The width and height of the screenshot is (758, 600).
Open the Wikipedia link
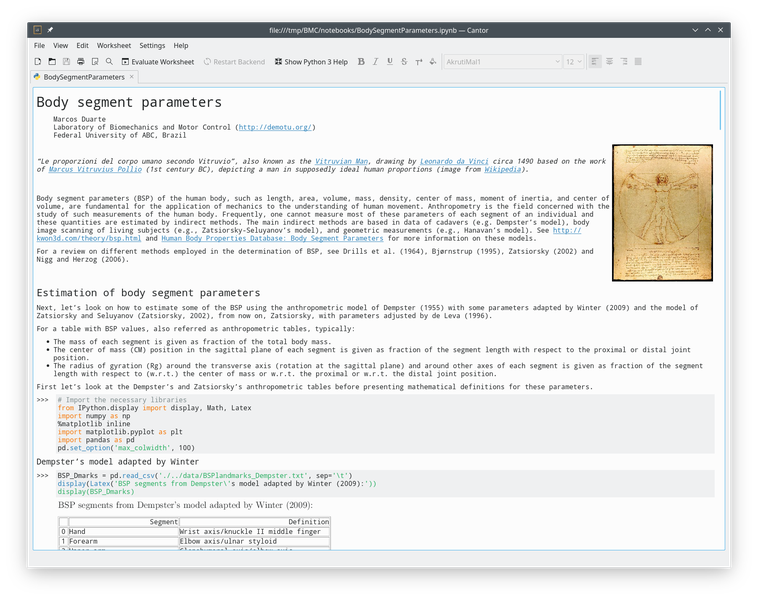(503, 169)
